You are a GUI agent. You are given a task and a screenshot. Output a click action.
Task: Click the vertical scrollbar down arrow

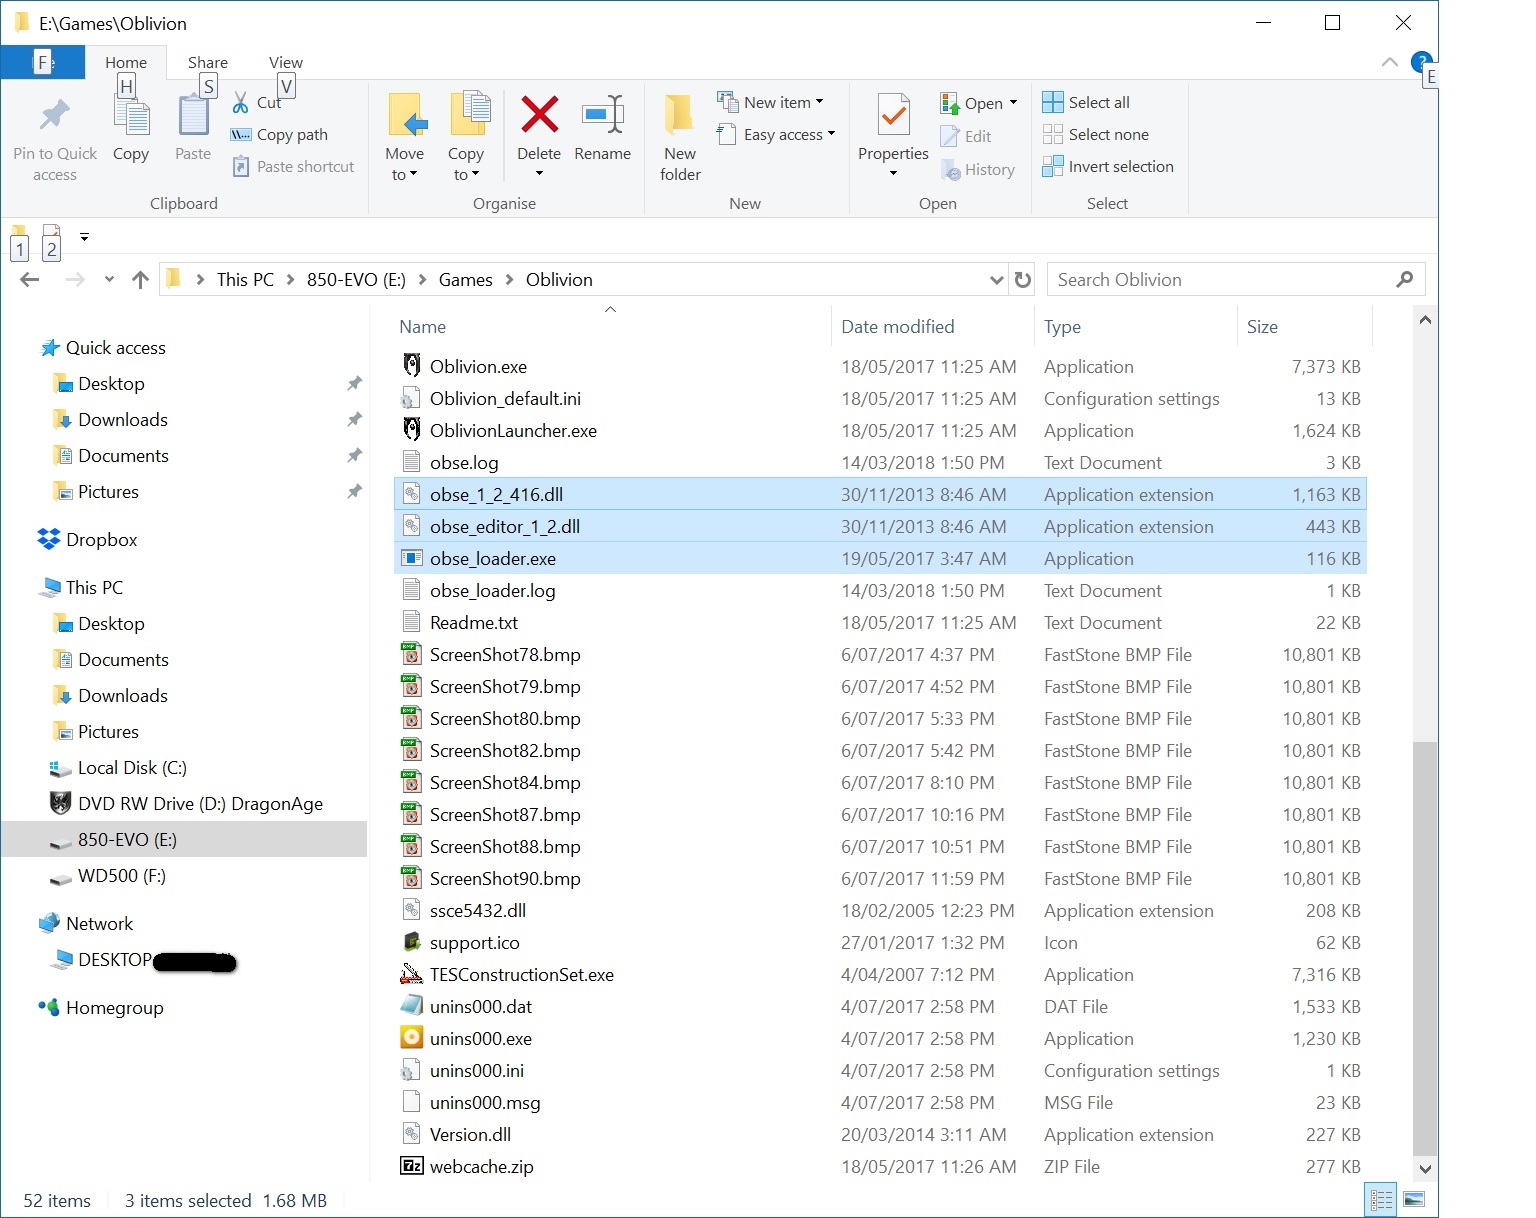1426,1168
